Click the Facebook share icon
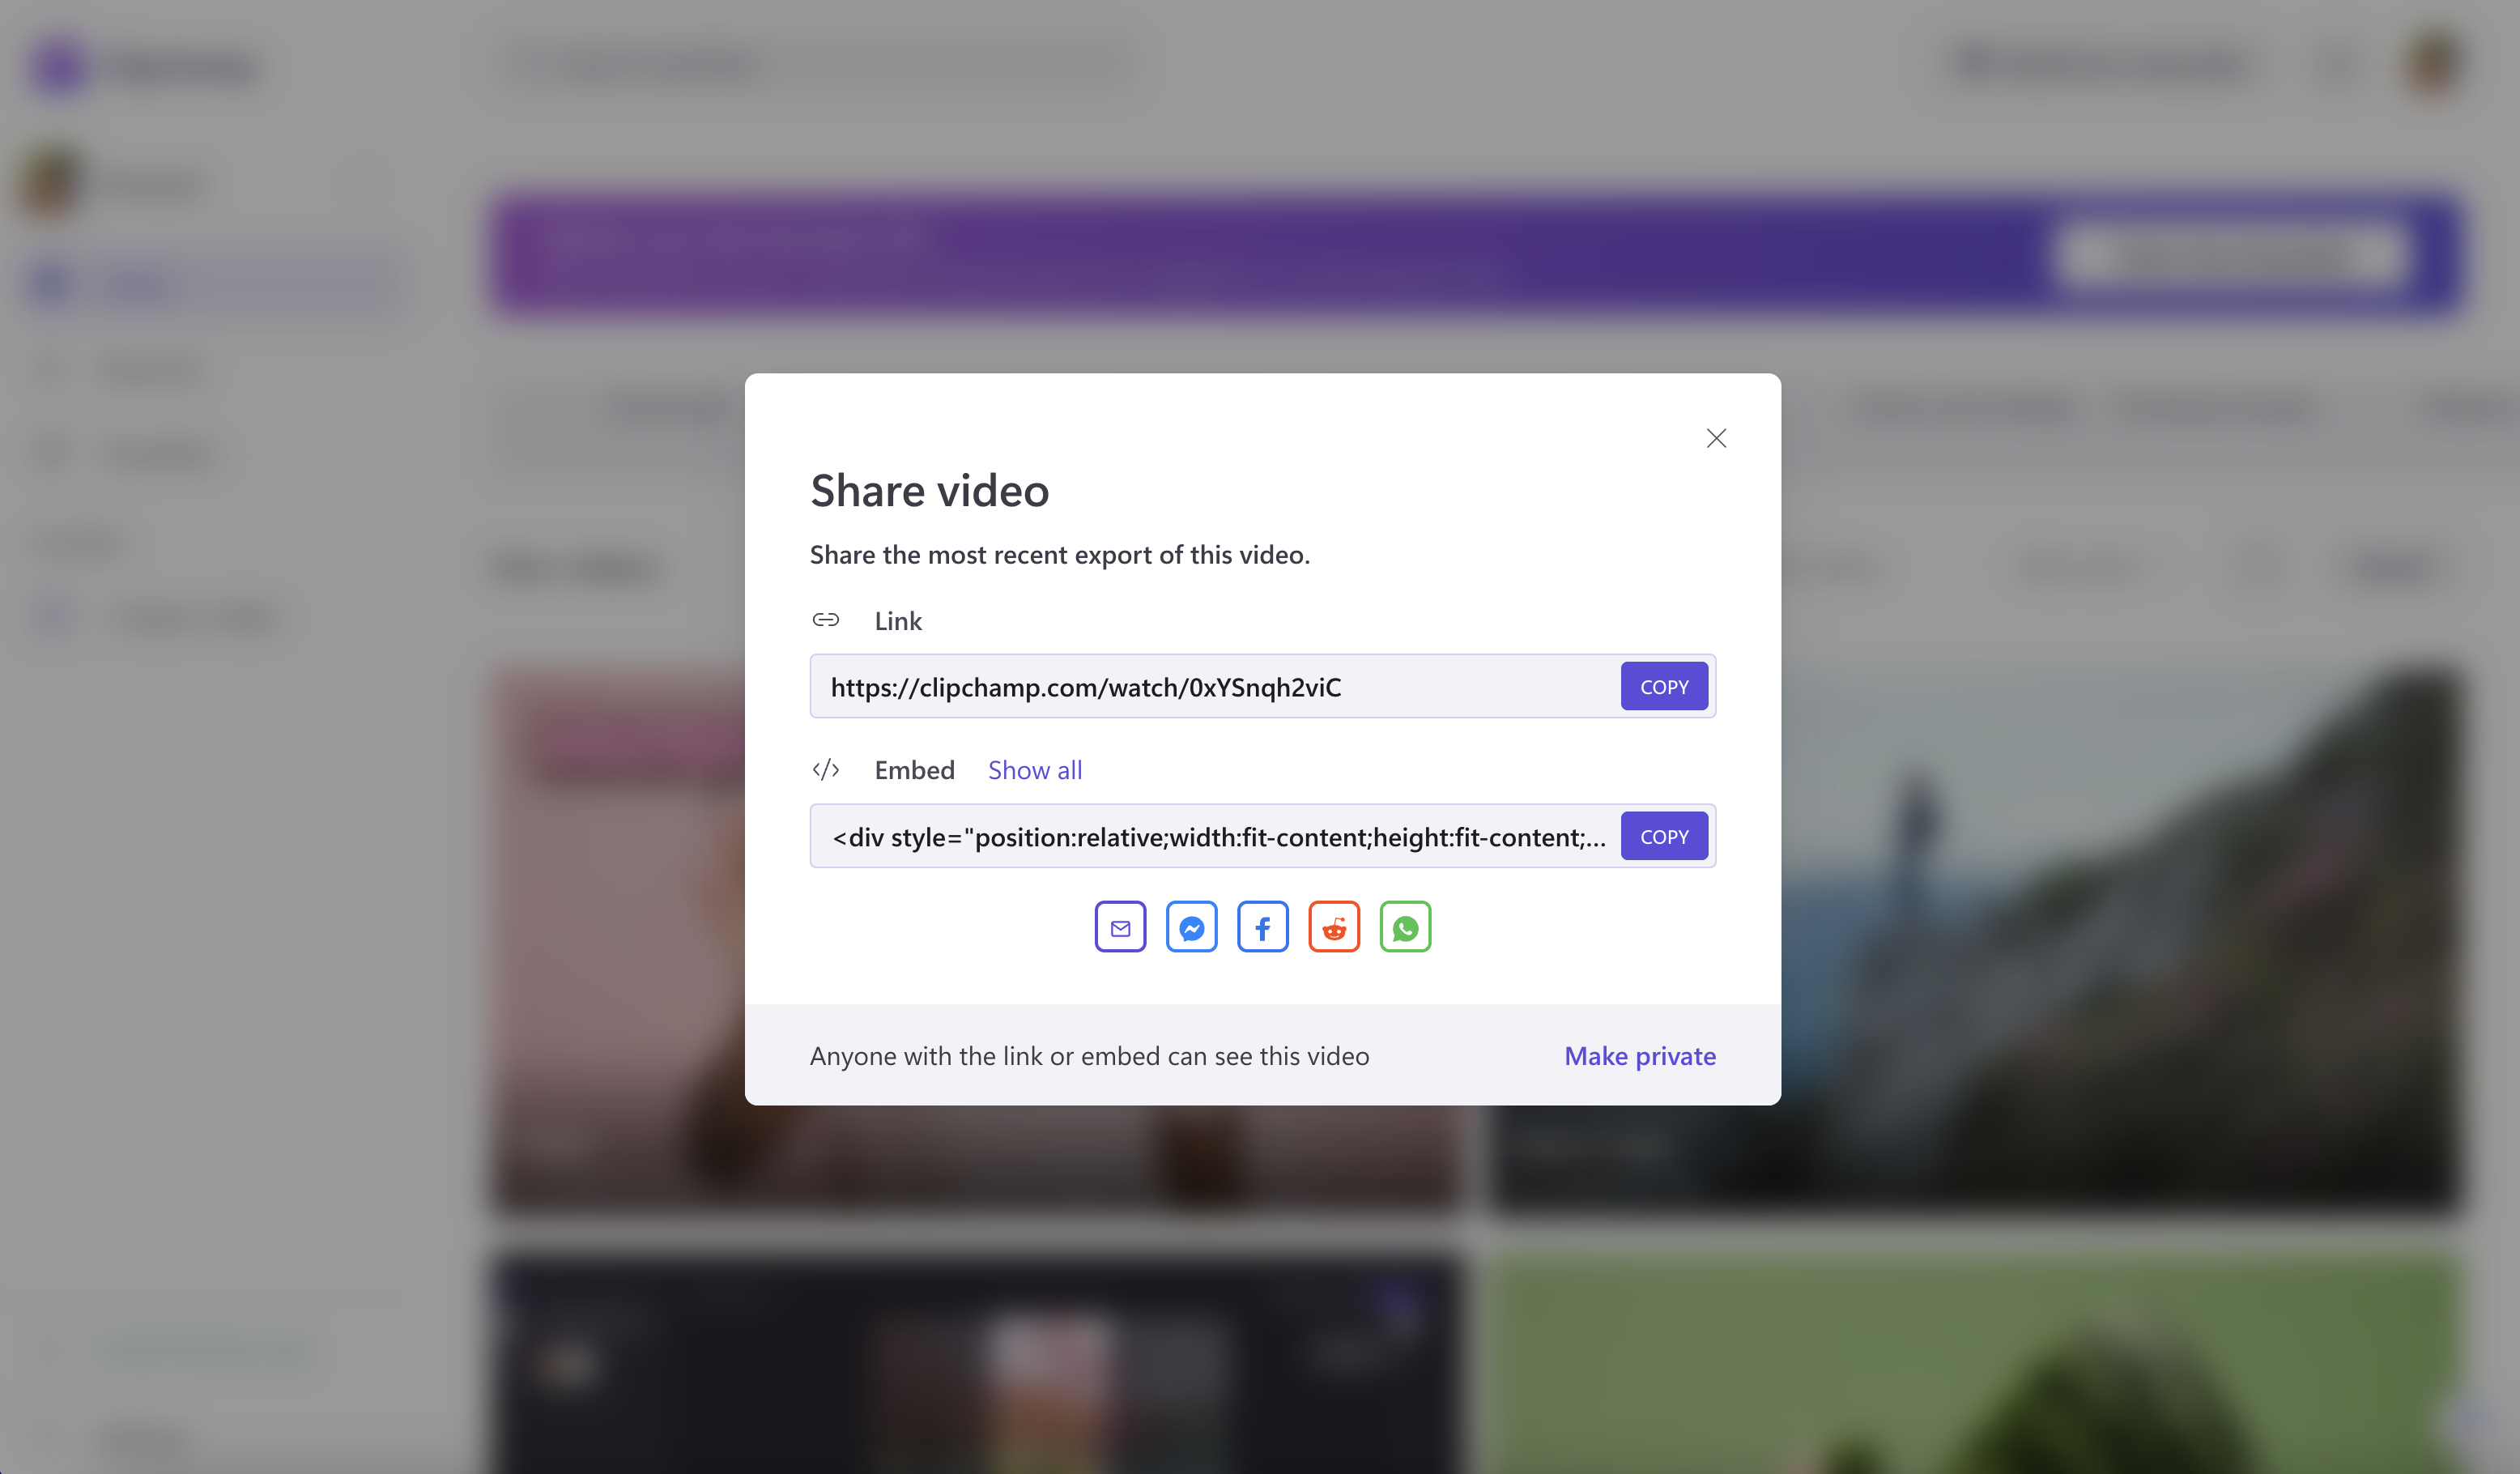 (x=1262, y=927)
